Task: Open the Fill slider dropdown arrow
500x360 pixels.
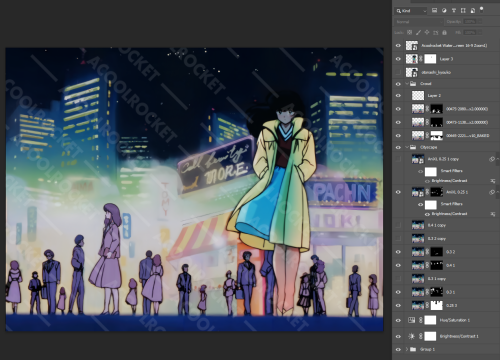Action: pos(480,32)
